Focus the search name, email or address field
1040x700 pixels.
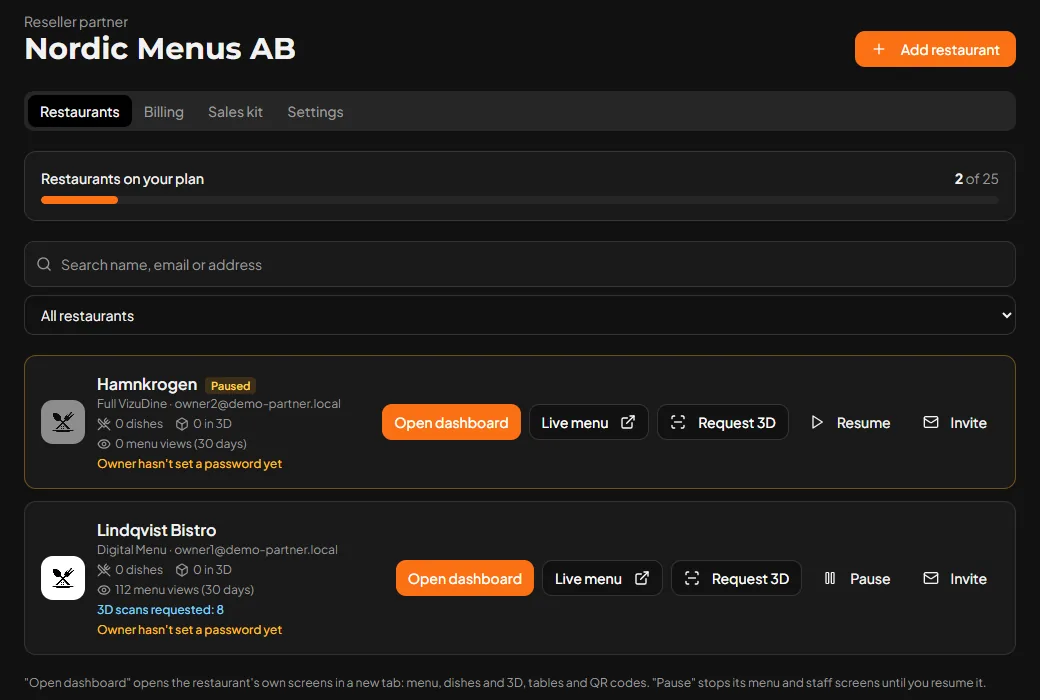[x=520, y=264]
